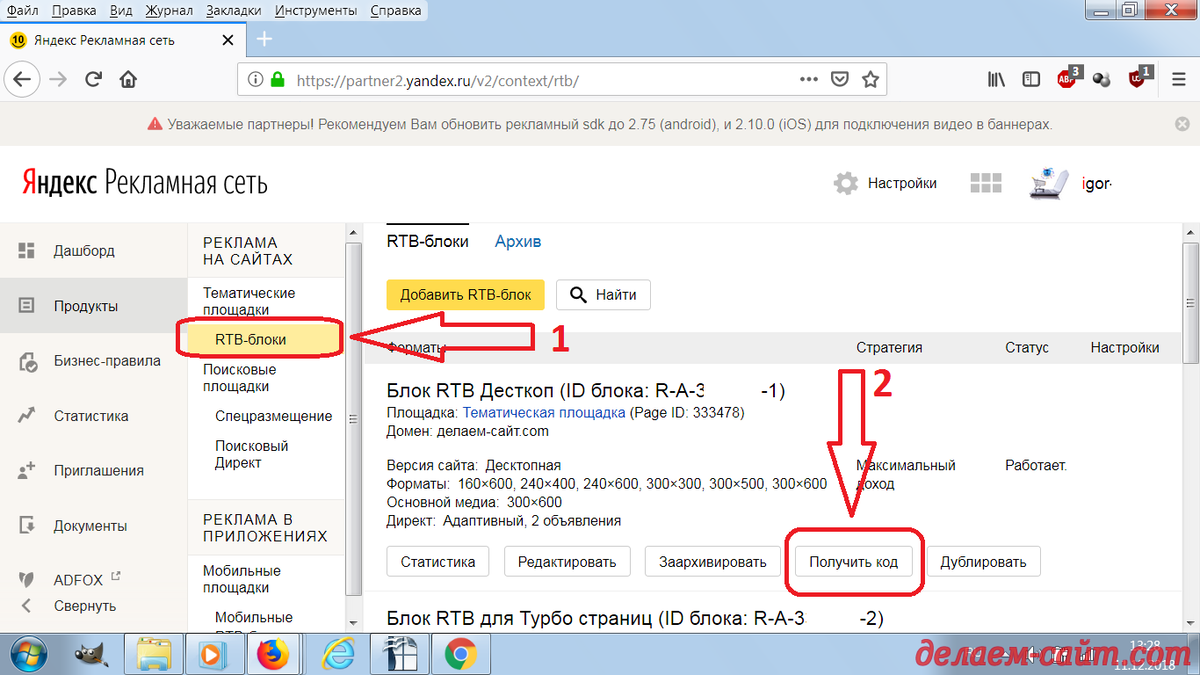The width and height of the screenshot is (1200, 675).
Task: Open Журнал menu
Action: [169, 10]
